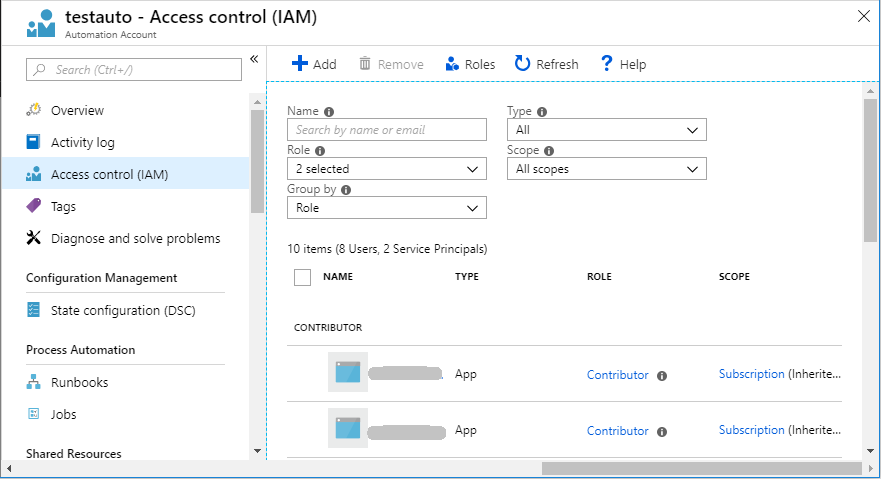Click the Overview gear icon

(34, 110)
